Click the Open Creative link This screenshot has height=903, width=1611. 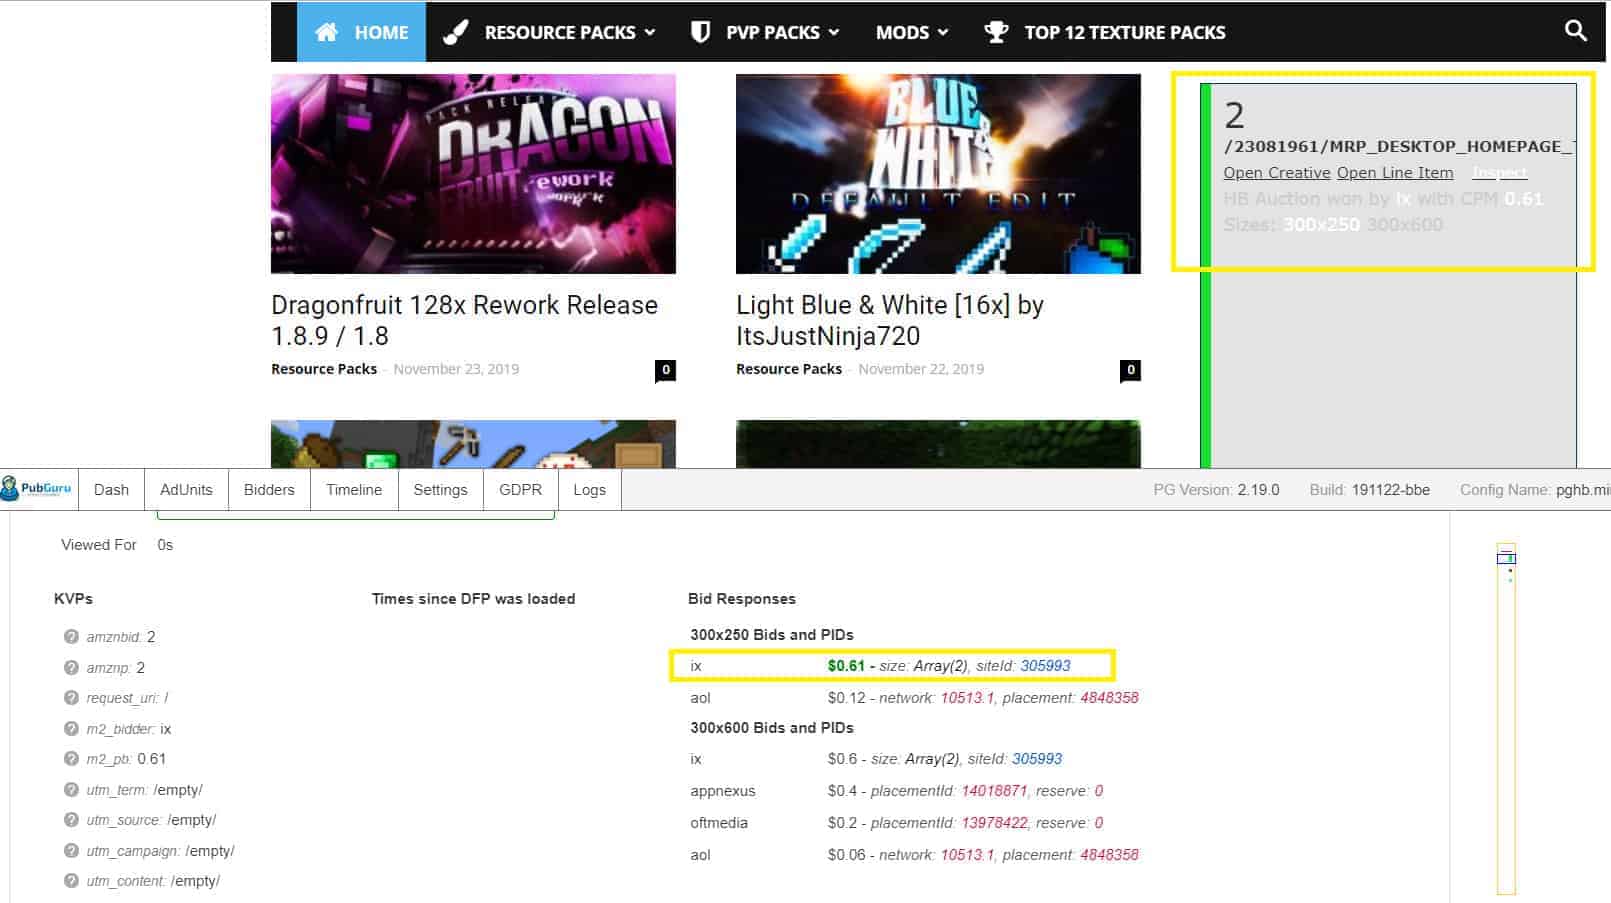1277,173
